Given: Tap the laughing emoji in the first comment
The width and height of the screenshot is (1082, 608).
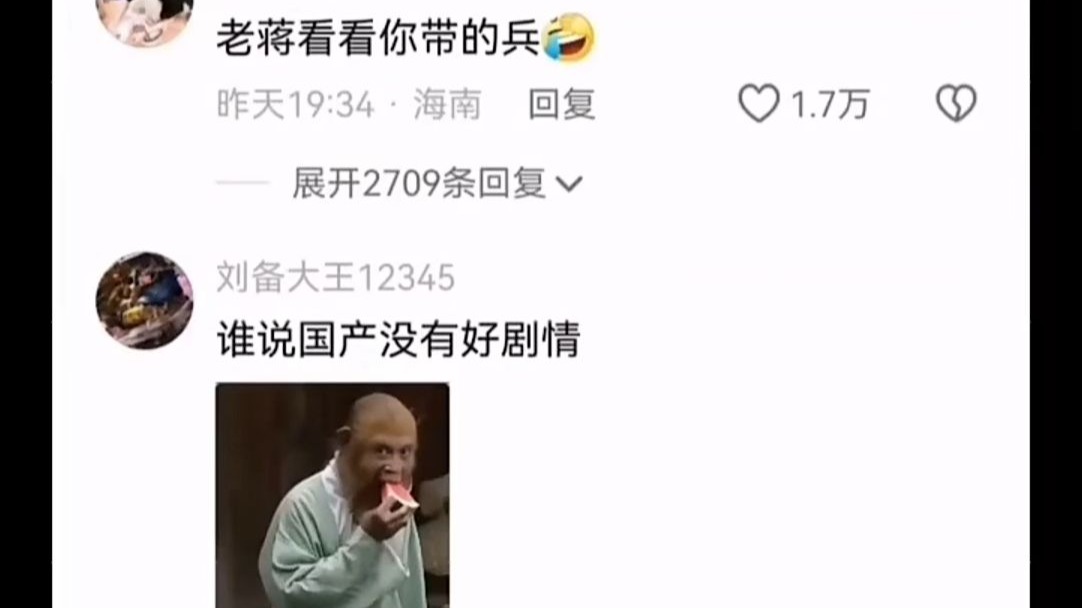Looking at the screenshot, I should [569, 38].
